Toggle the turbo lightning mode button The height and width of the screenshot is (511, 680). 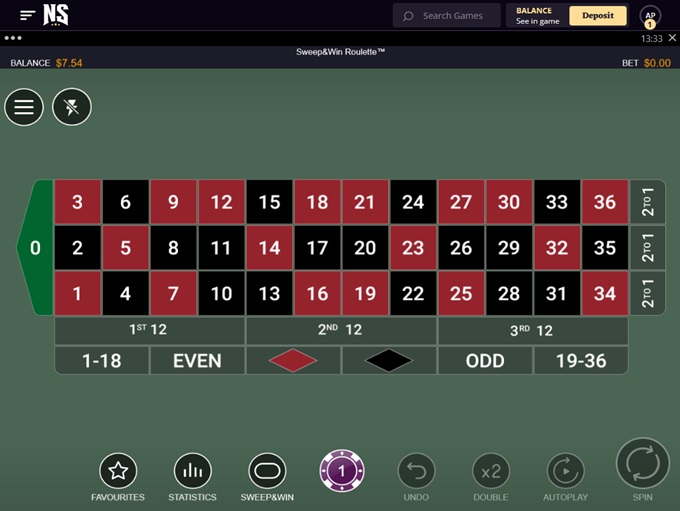(x=72, y=107)
